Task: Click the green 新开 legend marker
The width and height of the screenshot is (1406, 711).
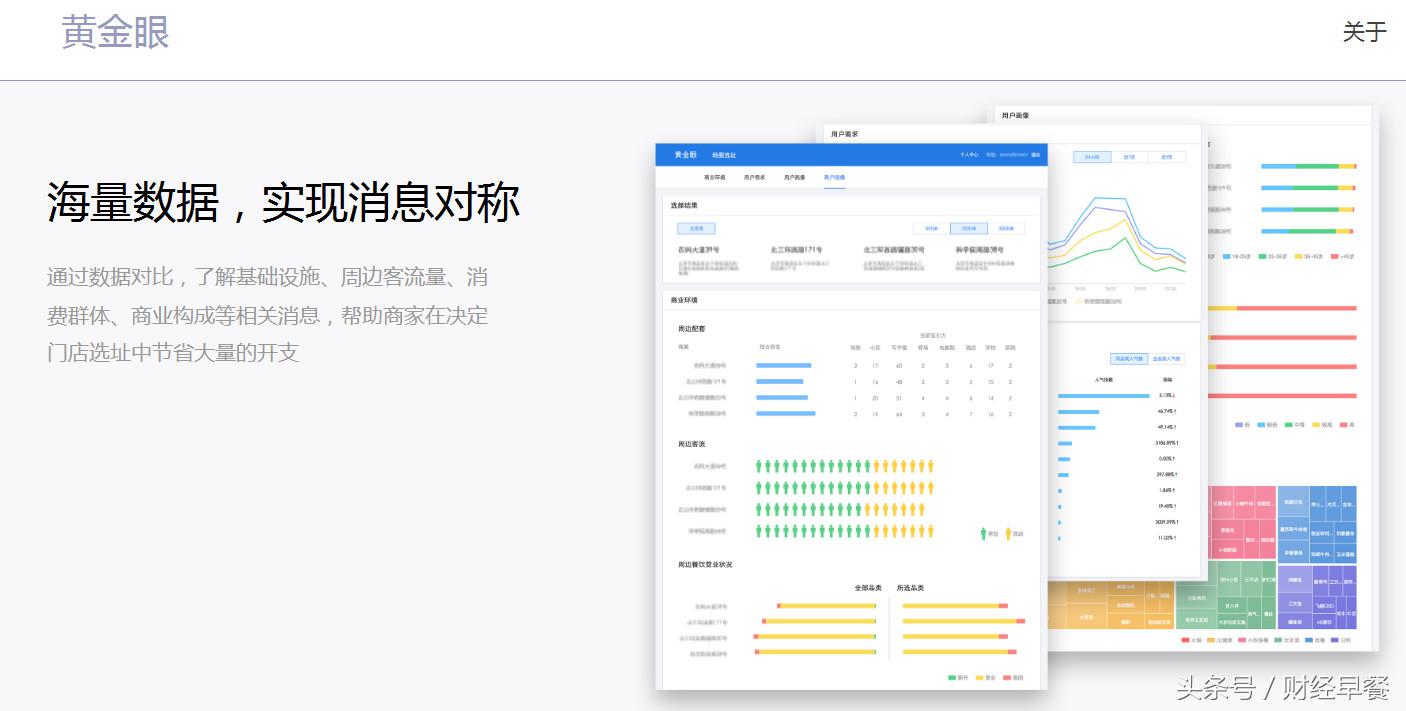Action: pos(951,678)
